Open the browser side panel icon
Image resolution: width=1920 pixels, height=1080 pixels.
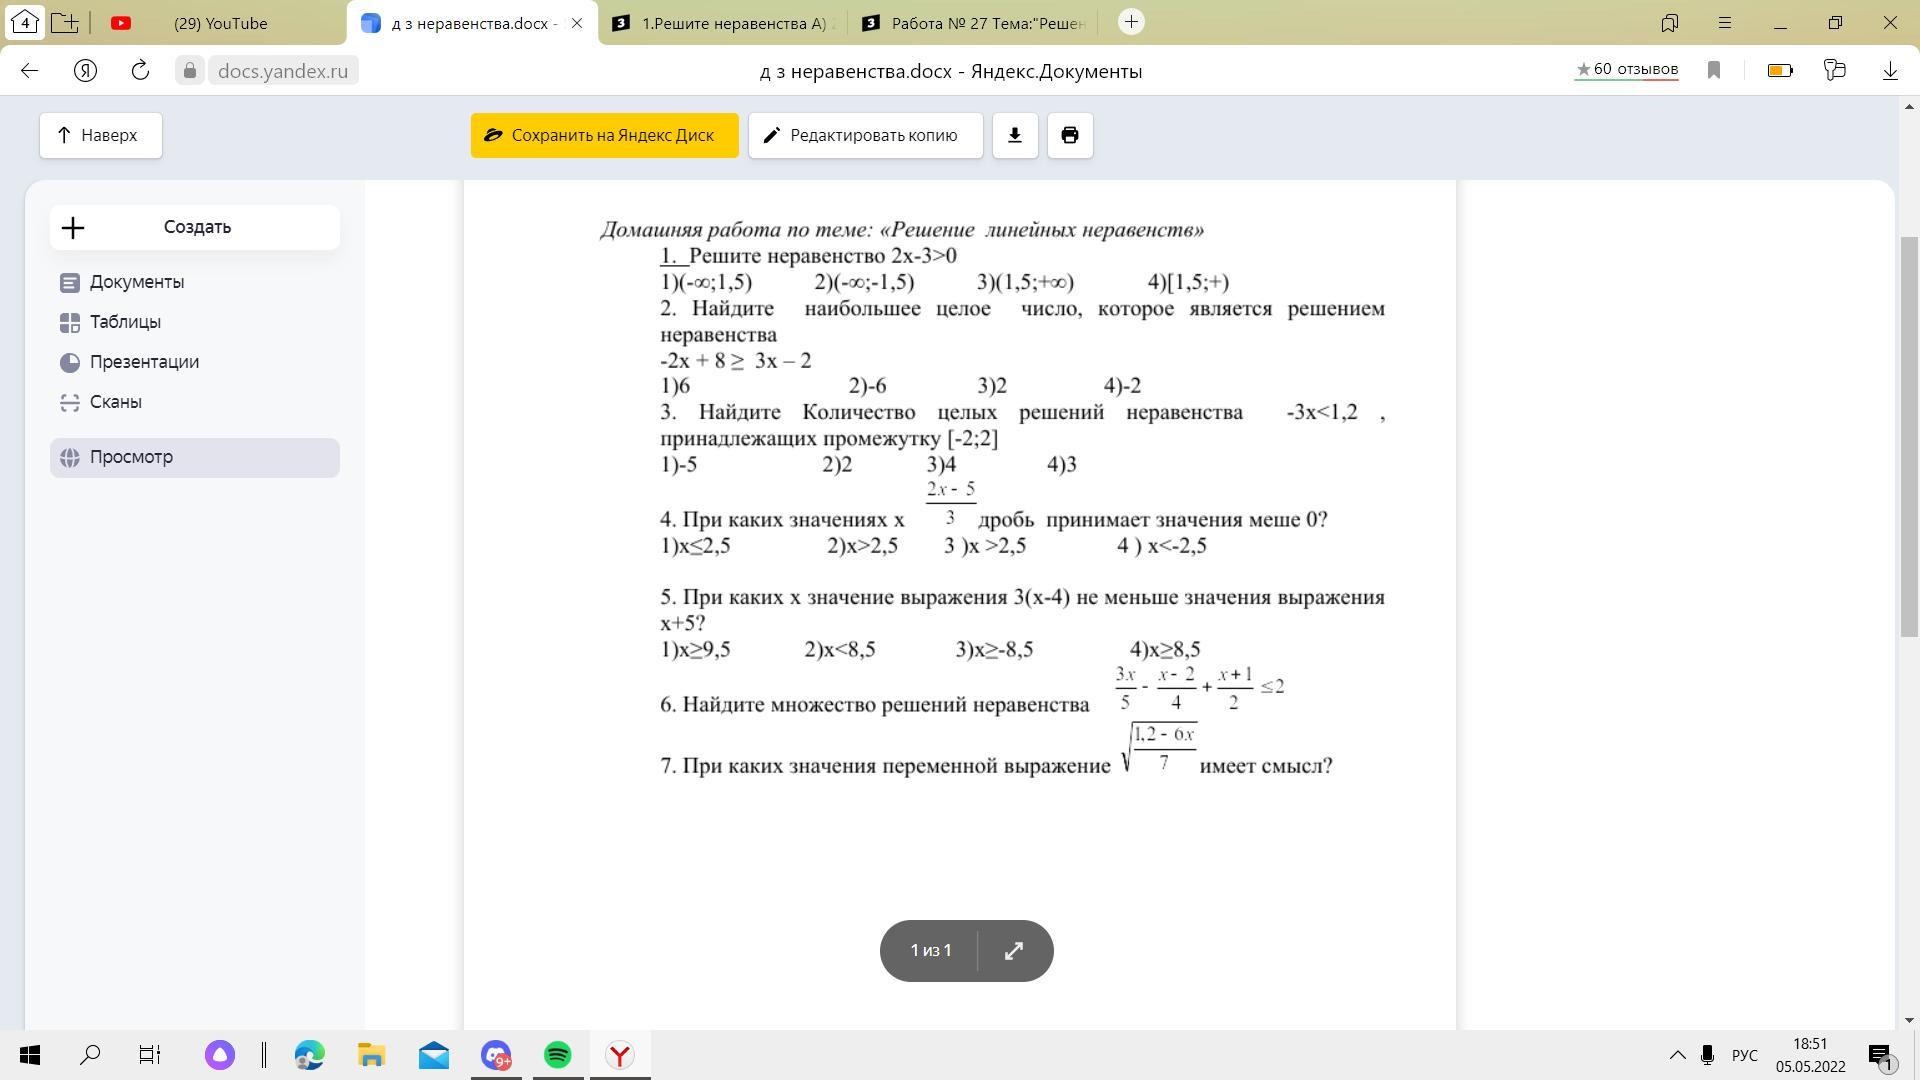tap(1669, 22)
